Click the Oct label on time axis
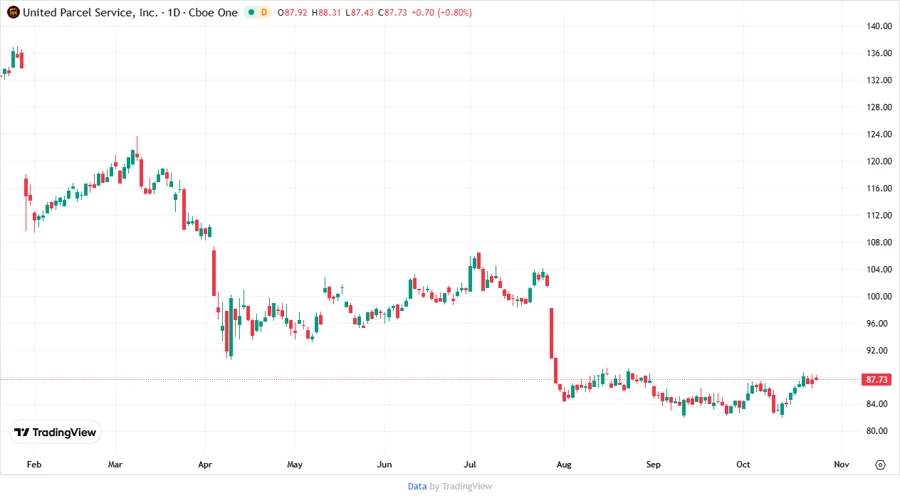Image resolution: width=900 pixels, height=498 pixels. (743, 464)
